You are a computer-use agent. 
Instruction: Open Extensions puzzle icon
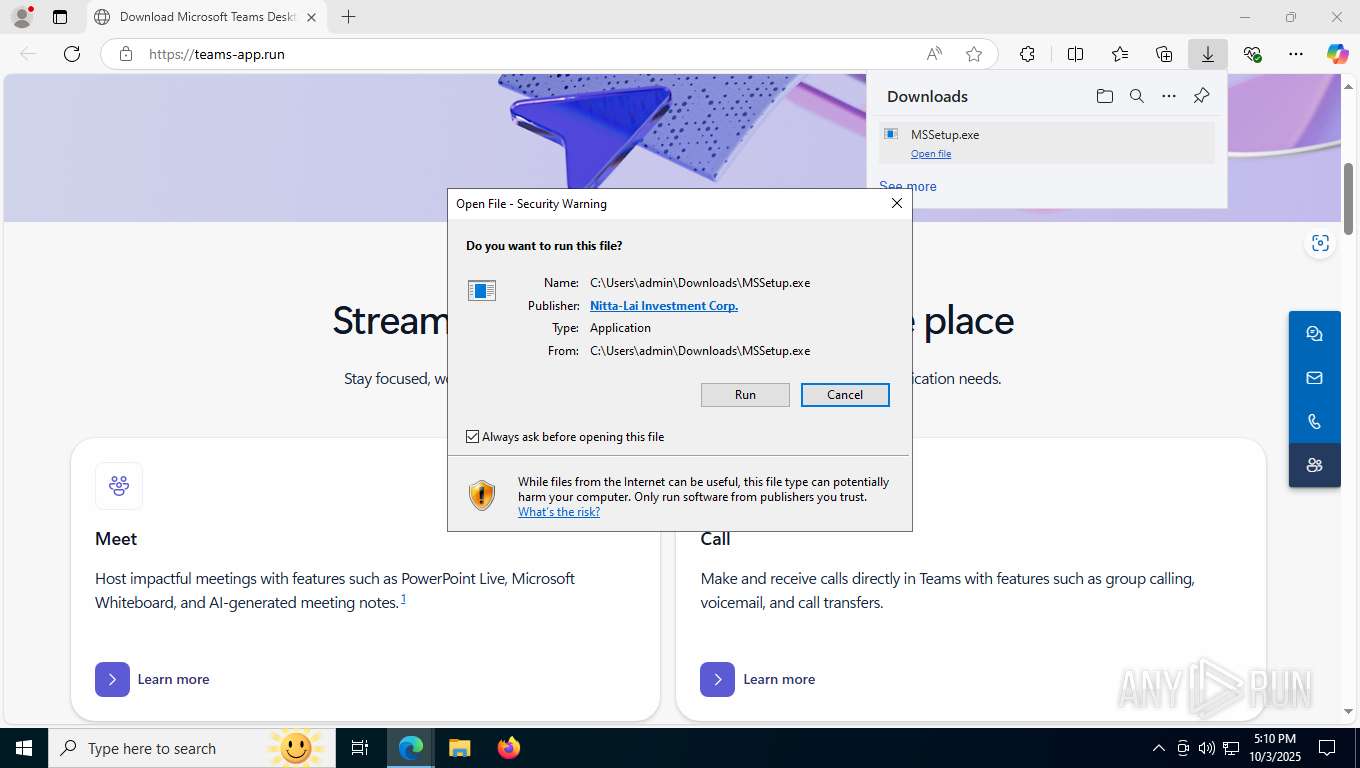pyautogui.click(x=1027, y=54)
